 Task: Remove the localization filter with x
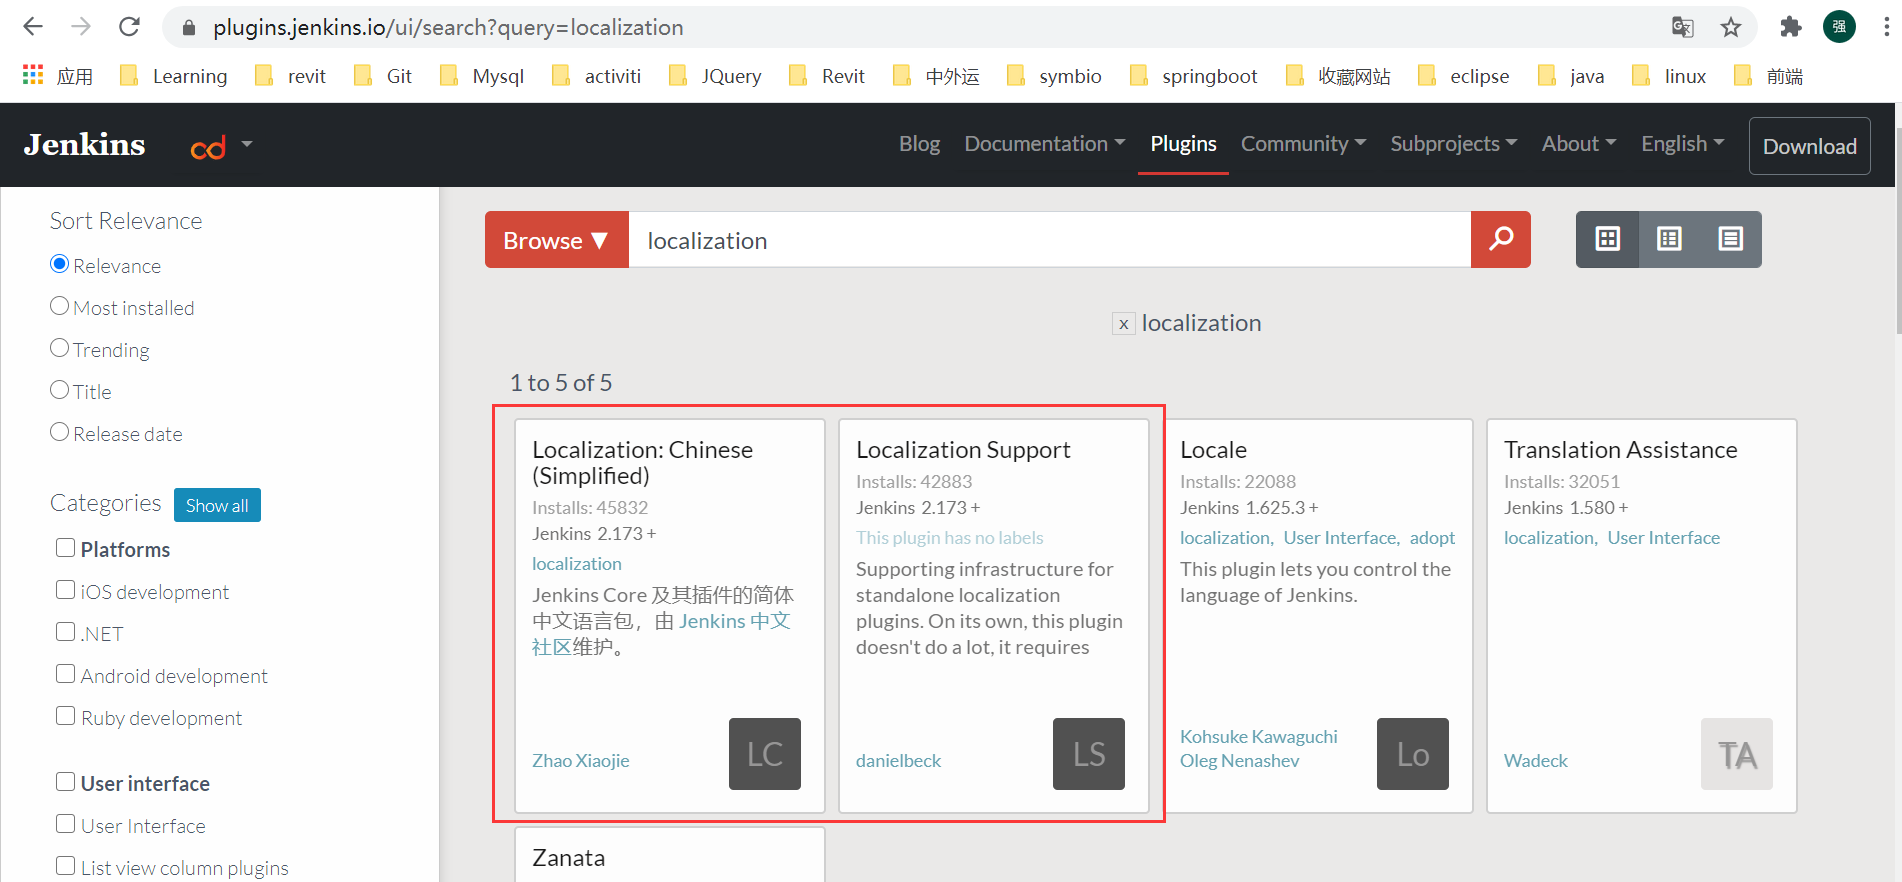click(x=1124, y=324)
